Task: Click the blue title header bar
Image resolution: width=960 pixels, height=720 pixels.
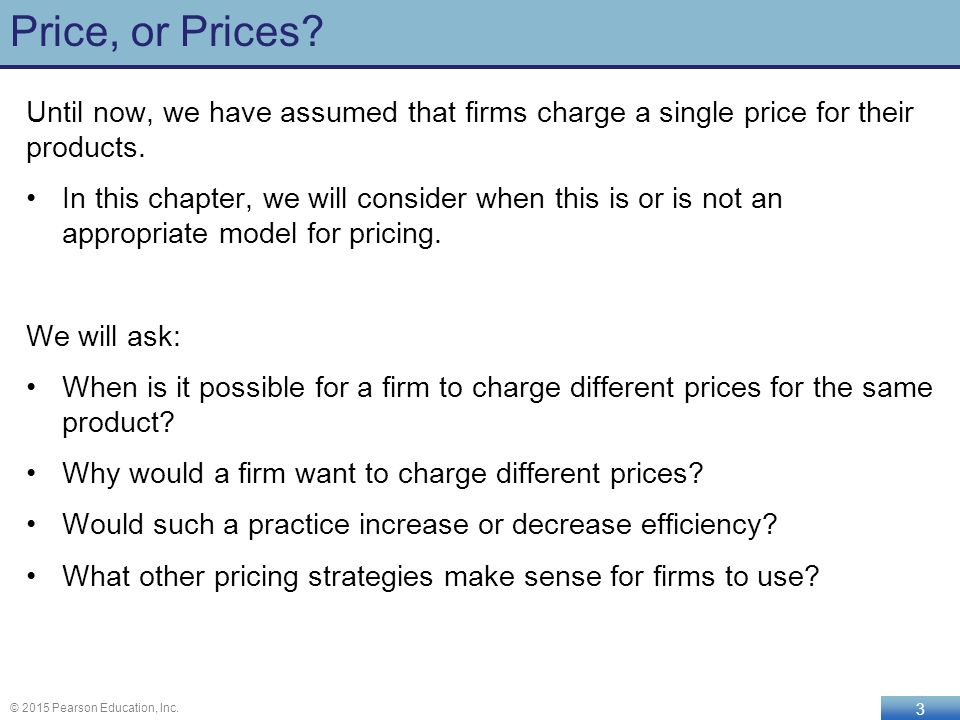Action: point(480,34)
